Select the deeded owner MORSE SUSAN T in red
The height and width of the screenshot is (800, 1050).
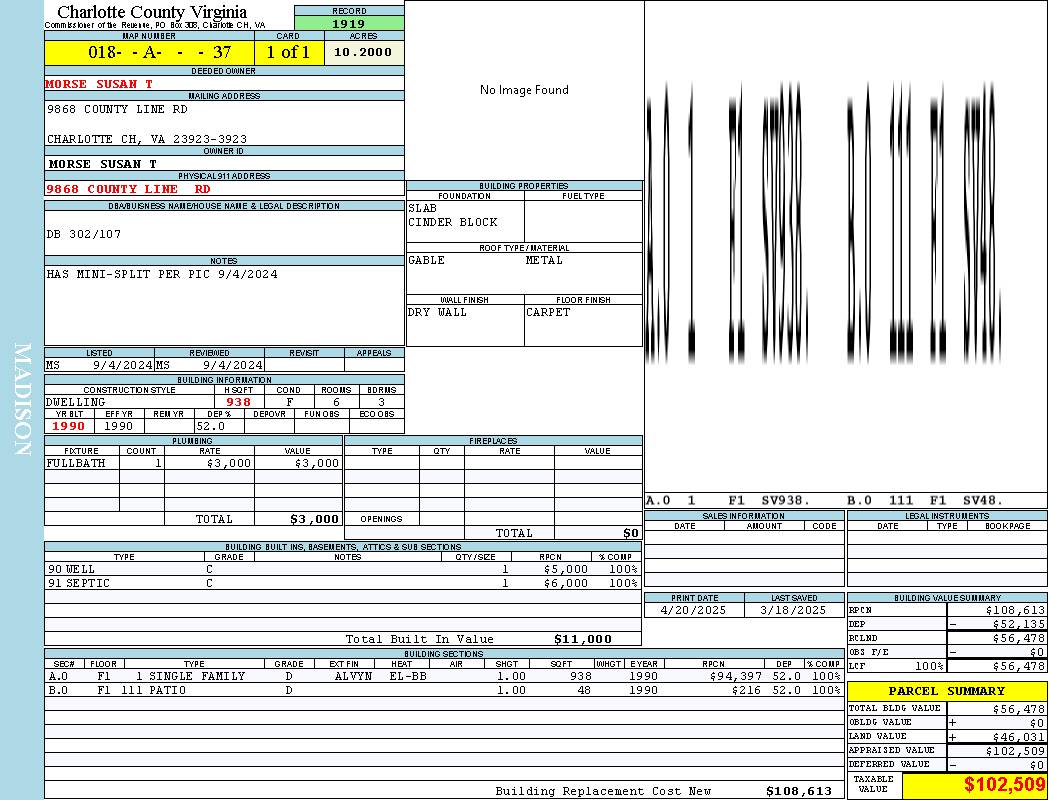[99, 84]
